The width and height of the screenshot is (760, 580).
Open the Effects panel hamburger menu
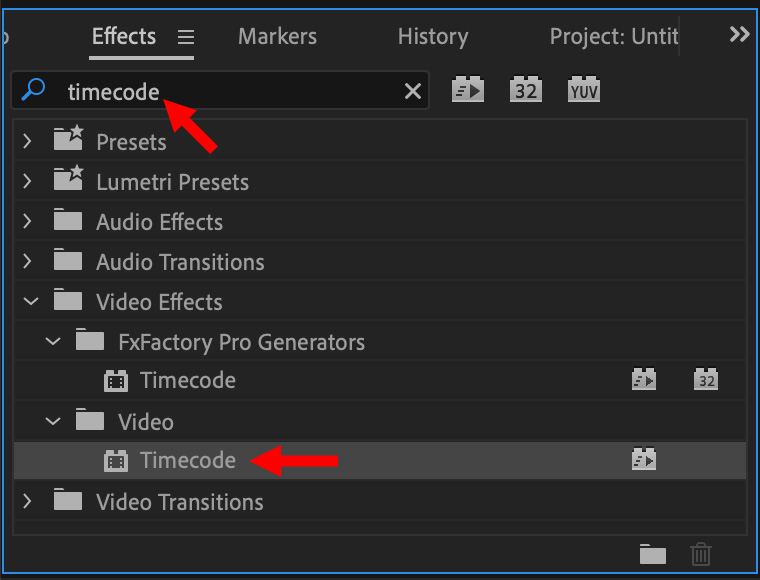pos(186,37)
